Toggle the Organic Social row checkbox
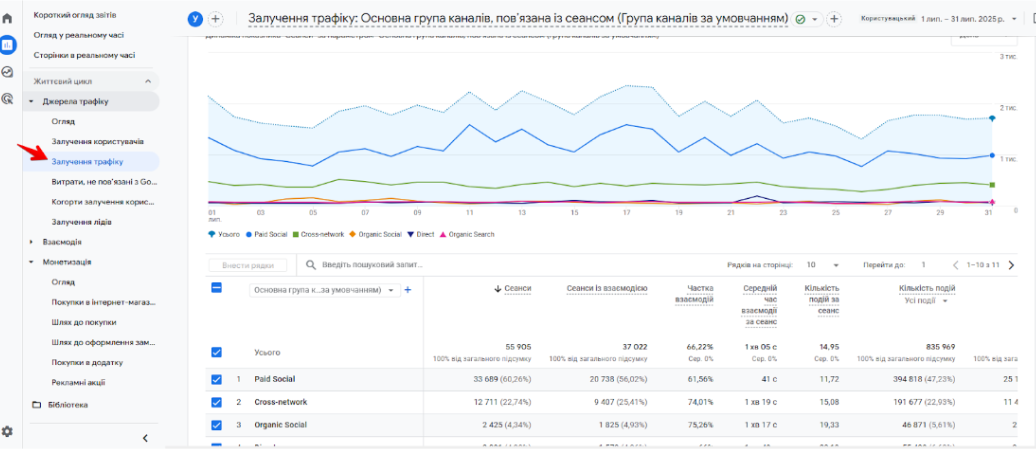Viewport: 1036px width, 449px height. click(x=216, y=425)
